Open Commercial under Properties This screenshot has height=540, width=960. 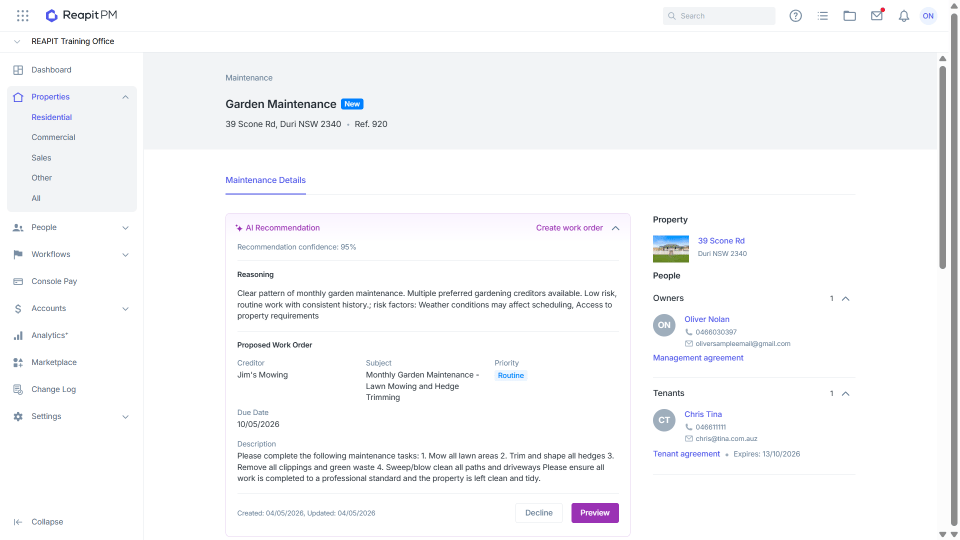pos(53,137)
